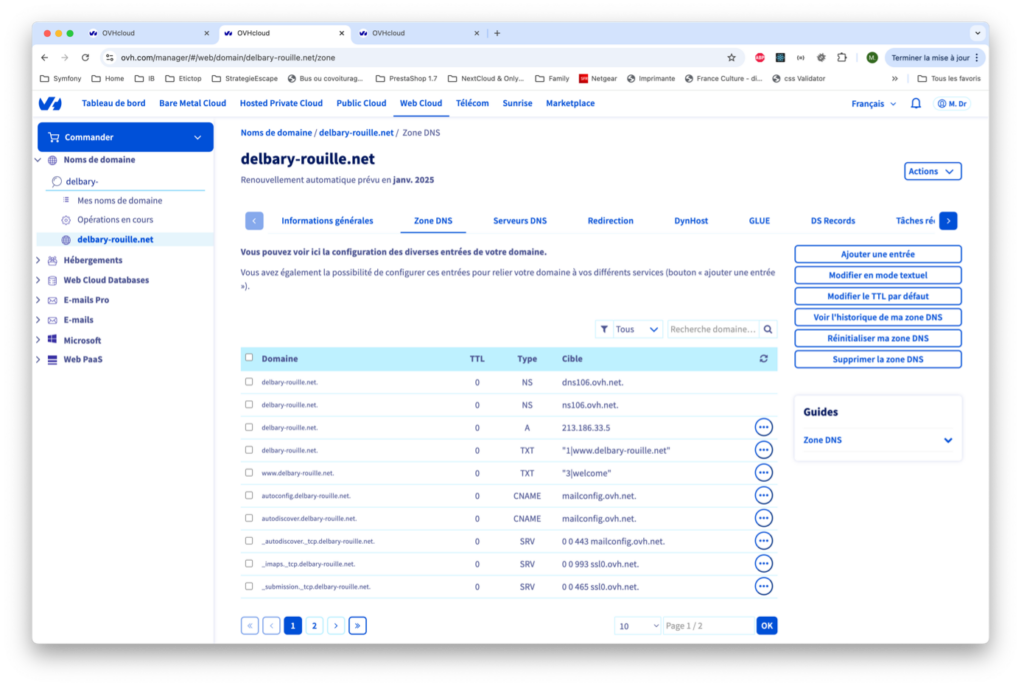1024x689 pixels.
Task: Click Réinitialiser ma zone DNS button
Action: tap(878, 338)
